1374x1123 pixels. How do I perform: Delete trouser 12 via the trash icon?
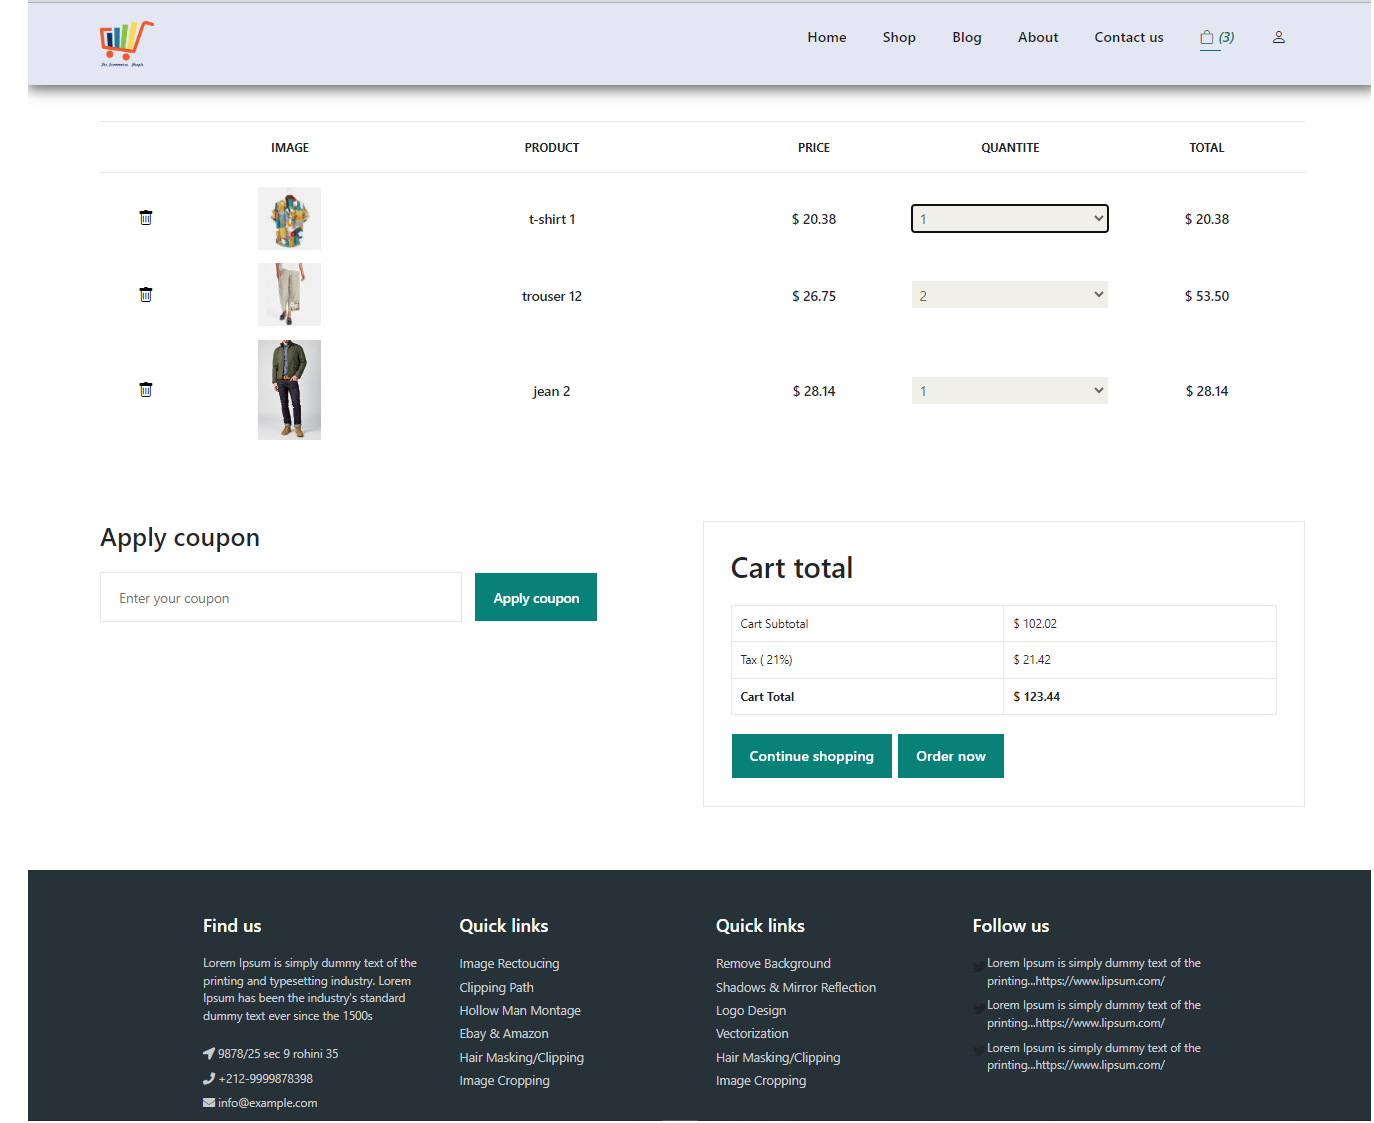[x=146, y=294]
